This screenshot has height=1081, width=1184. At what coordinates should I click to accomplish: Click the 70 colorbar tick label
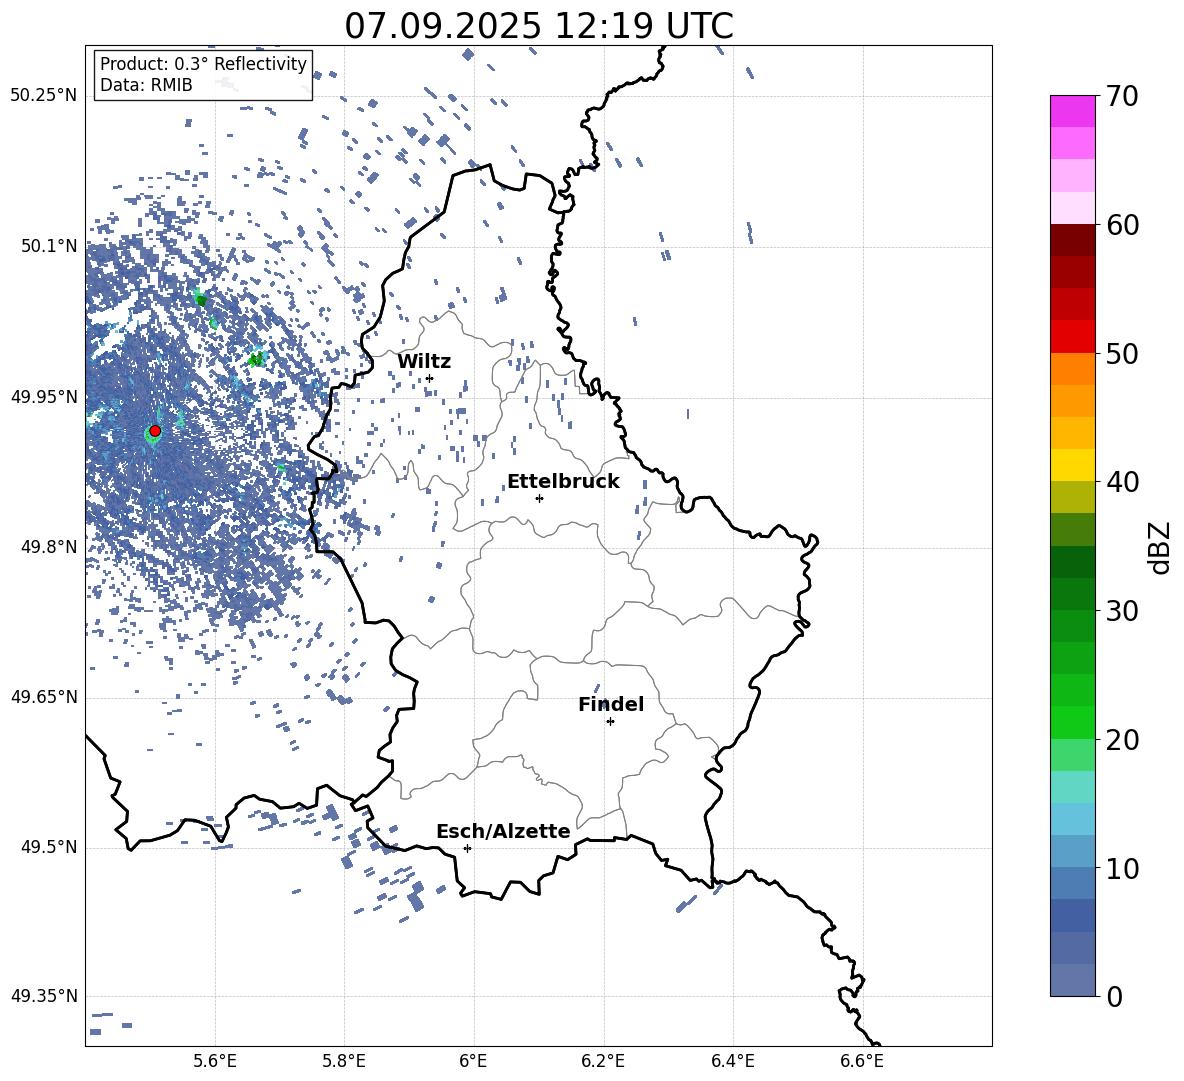point(1122,97)
